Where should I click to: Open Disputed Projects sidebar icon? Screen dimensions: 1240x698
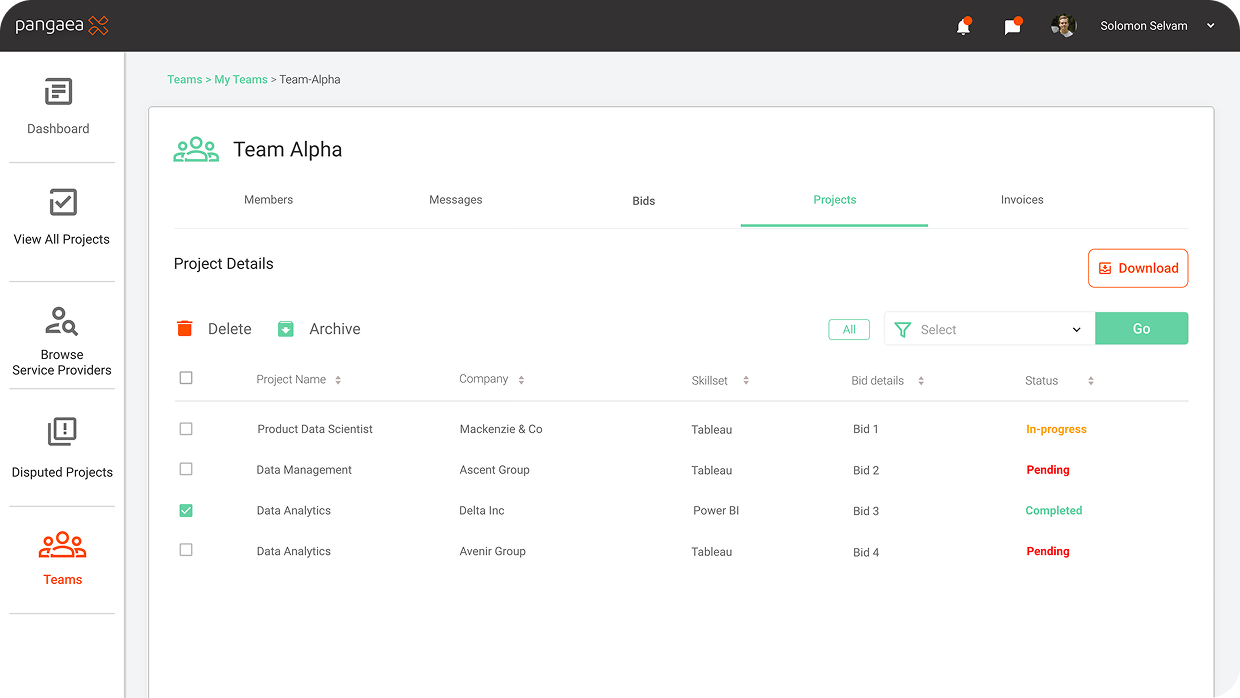click(x=62, y=433)
